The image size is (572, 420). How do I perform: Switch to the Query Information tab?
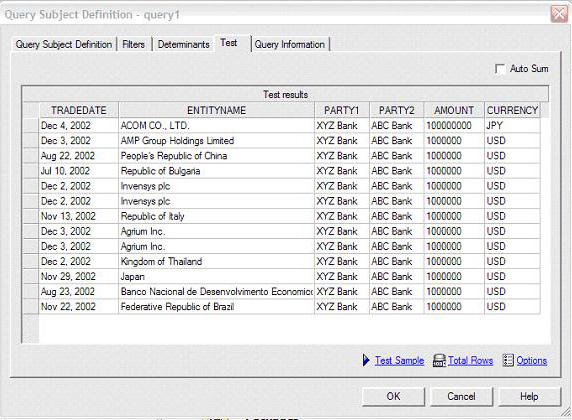pos(290,45)
